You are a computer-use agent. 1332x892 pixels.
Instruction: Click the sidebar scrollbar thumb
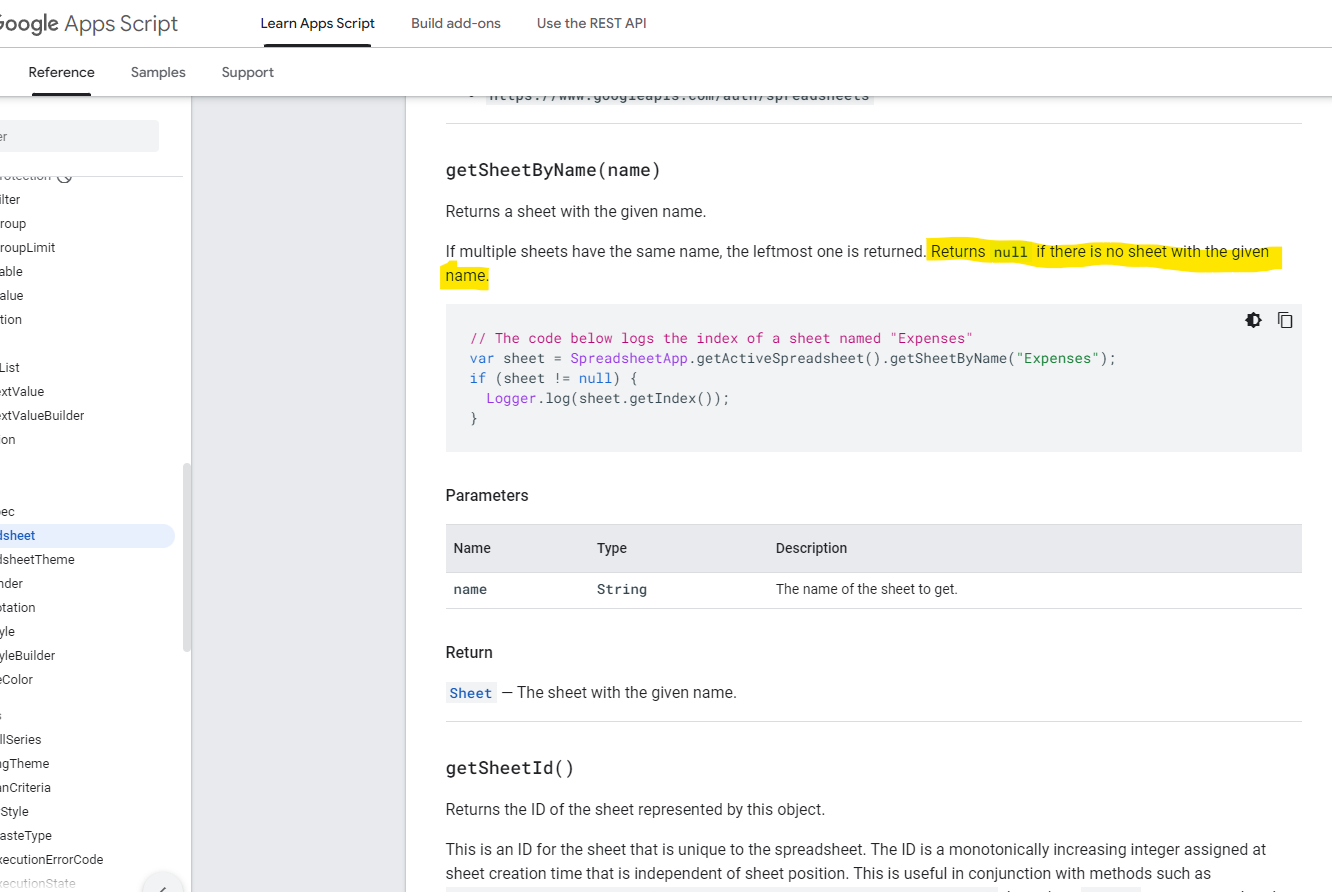(186, 550)
